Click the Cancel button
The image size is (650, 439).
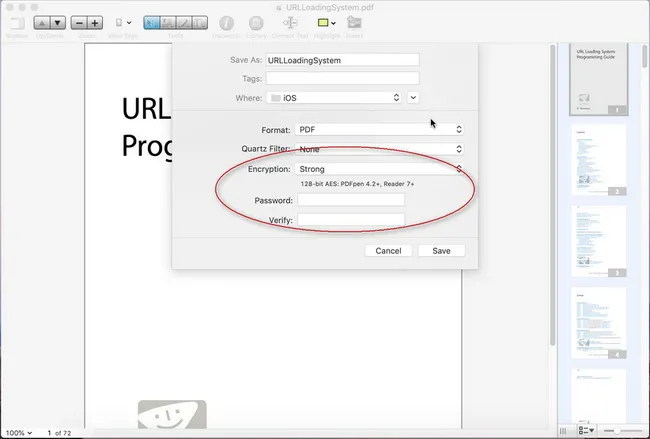(388, 251)
